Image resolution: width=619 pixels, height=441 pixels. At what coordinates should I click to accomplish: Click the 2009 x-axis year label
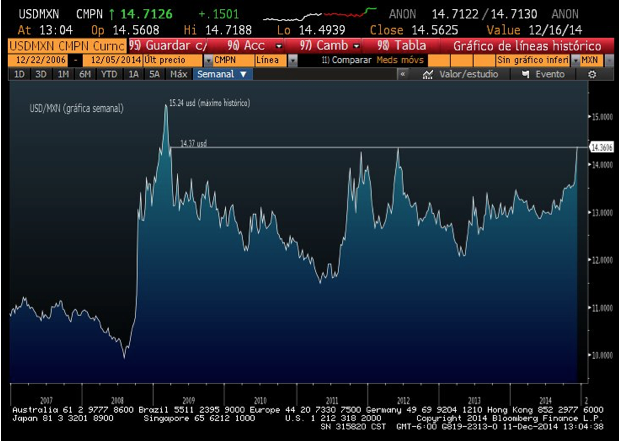click(188, 400)
